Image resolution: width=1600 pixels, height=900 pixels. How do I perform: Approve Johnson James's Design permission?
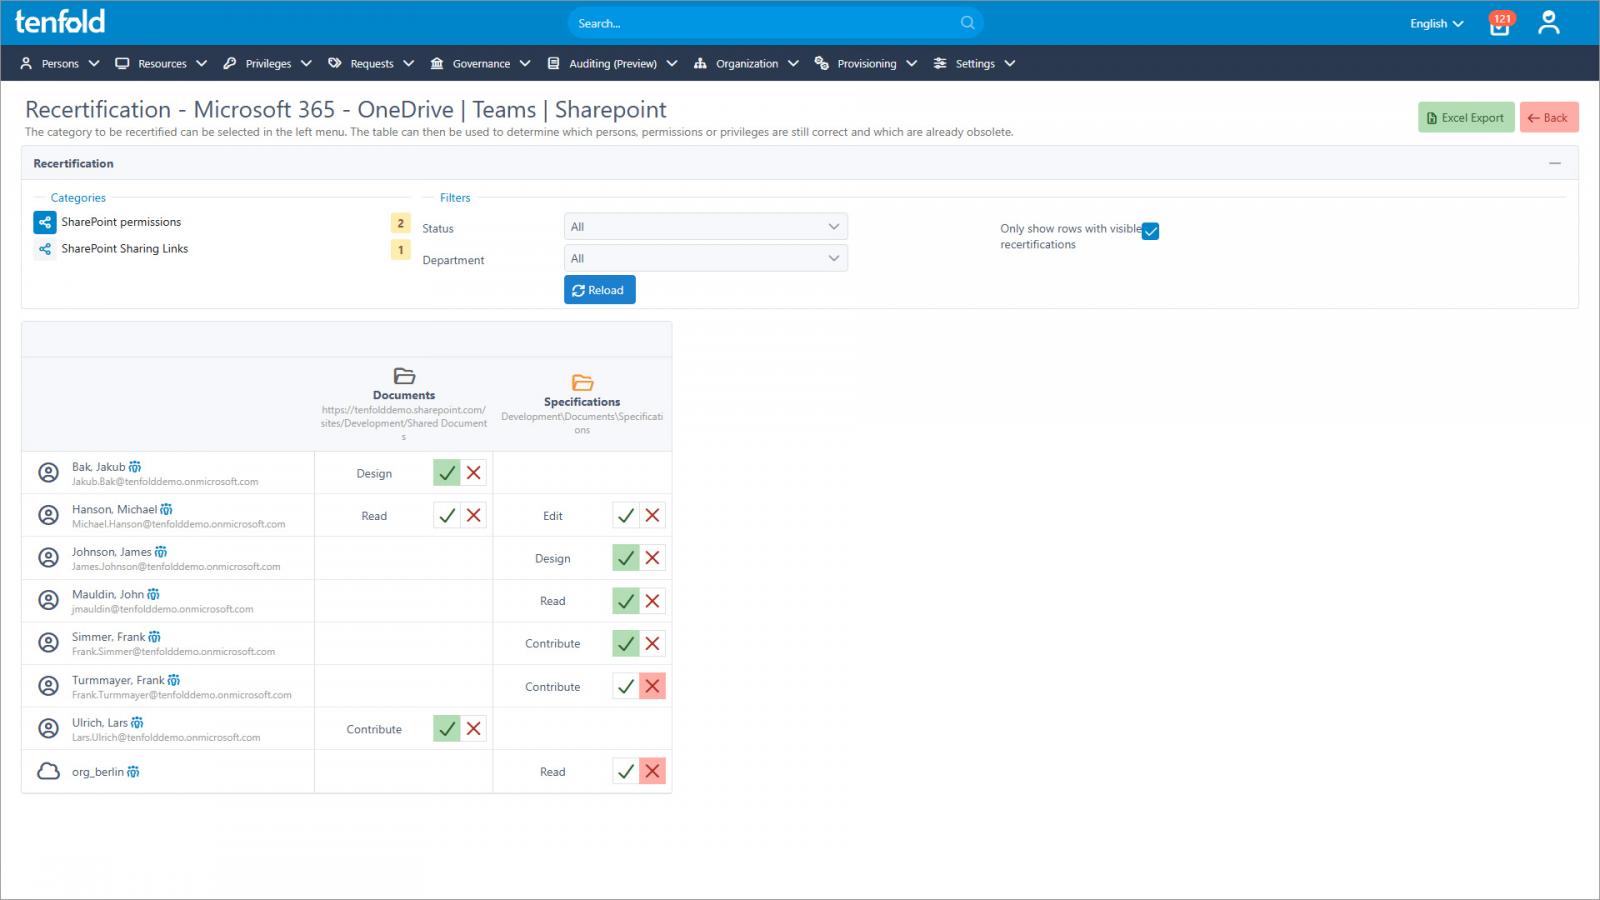[626, 558]
